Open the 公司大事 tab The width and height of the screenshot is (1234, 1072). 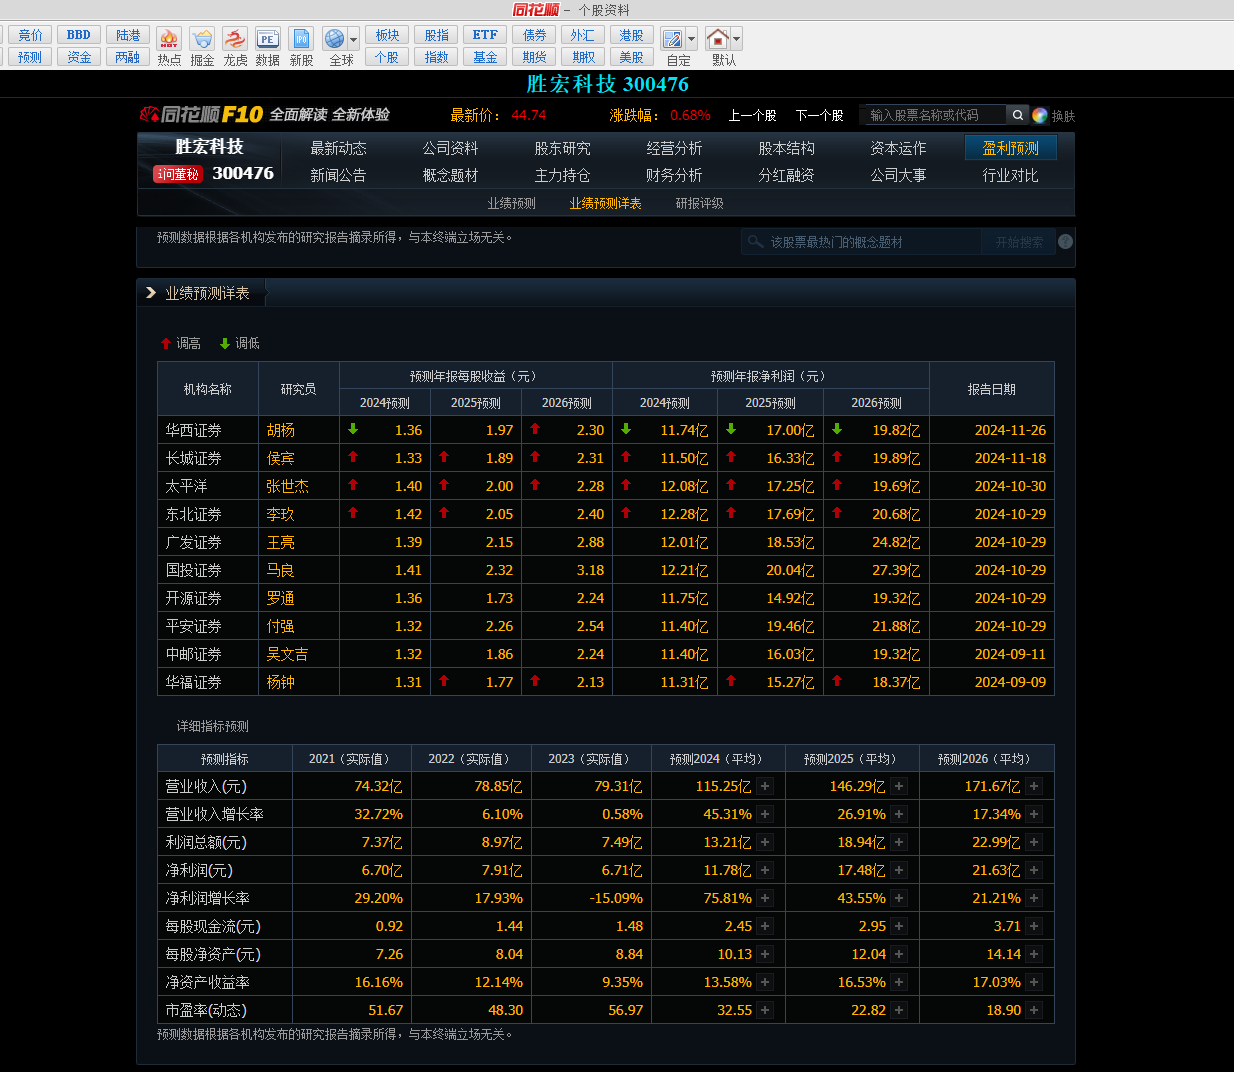click(898, 175)
